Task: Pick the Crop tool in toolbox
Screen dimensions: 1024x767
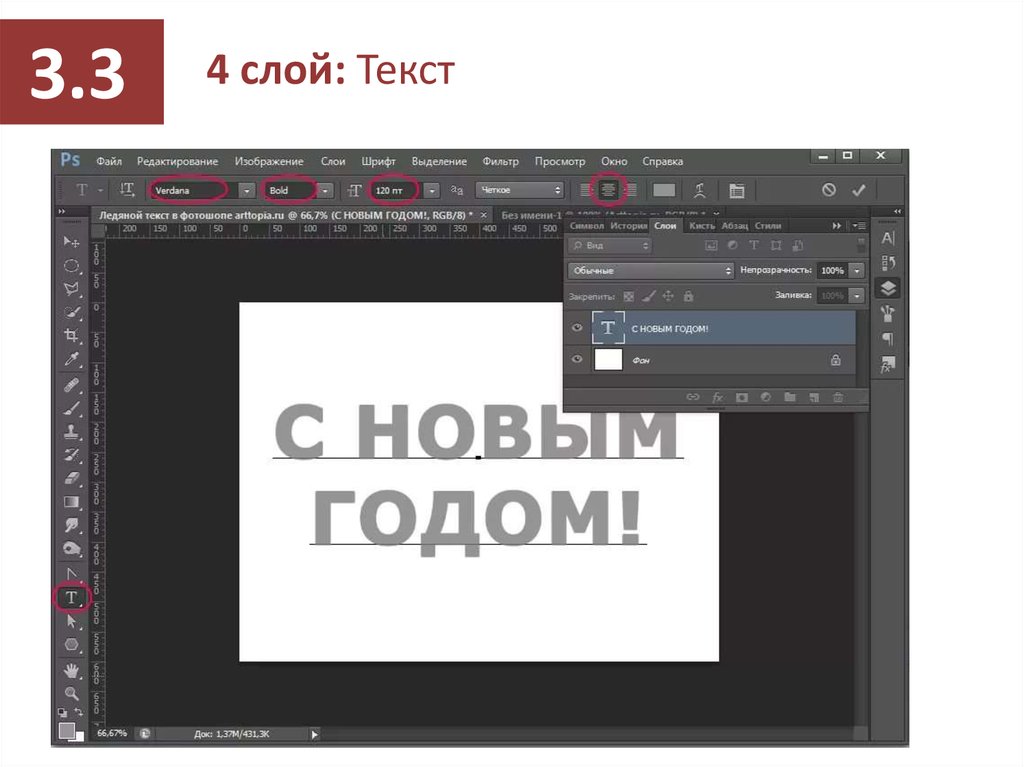Action: tap(71, 336)
